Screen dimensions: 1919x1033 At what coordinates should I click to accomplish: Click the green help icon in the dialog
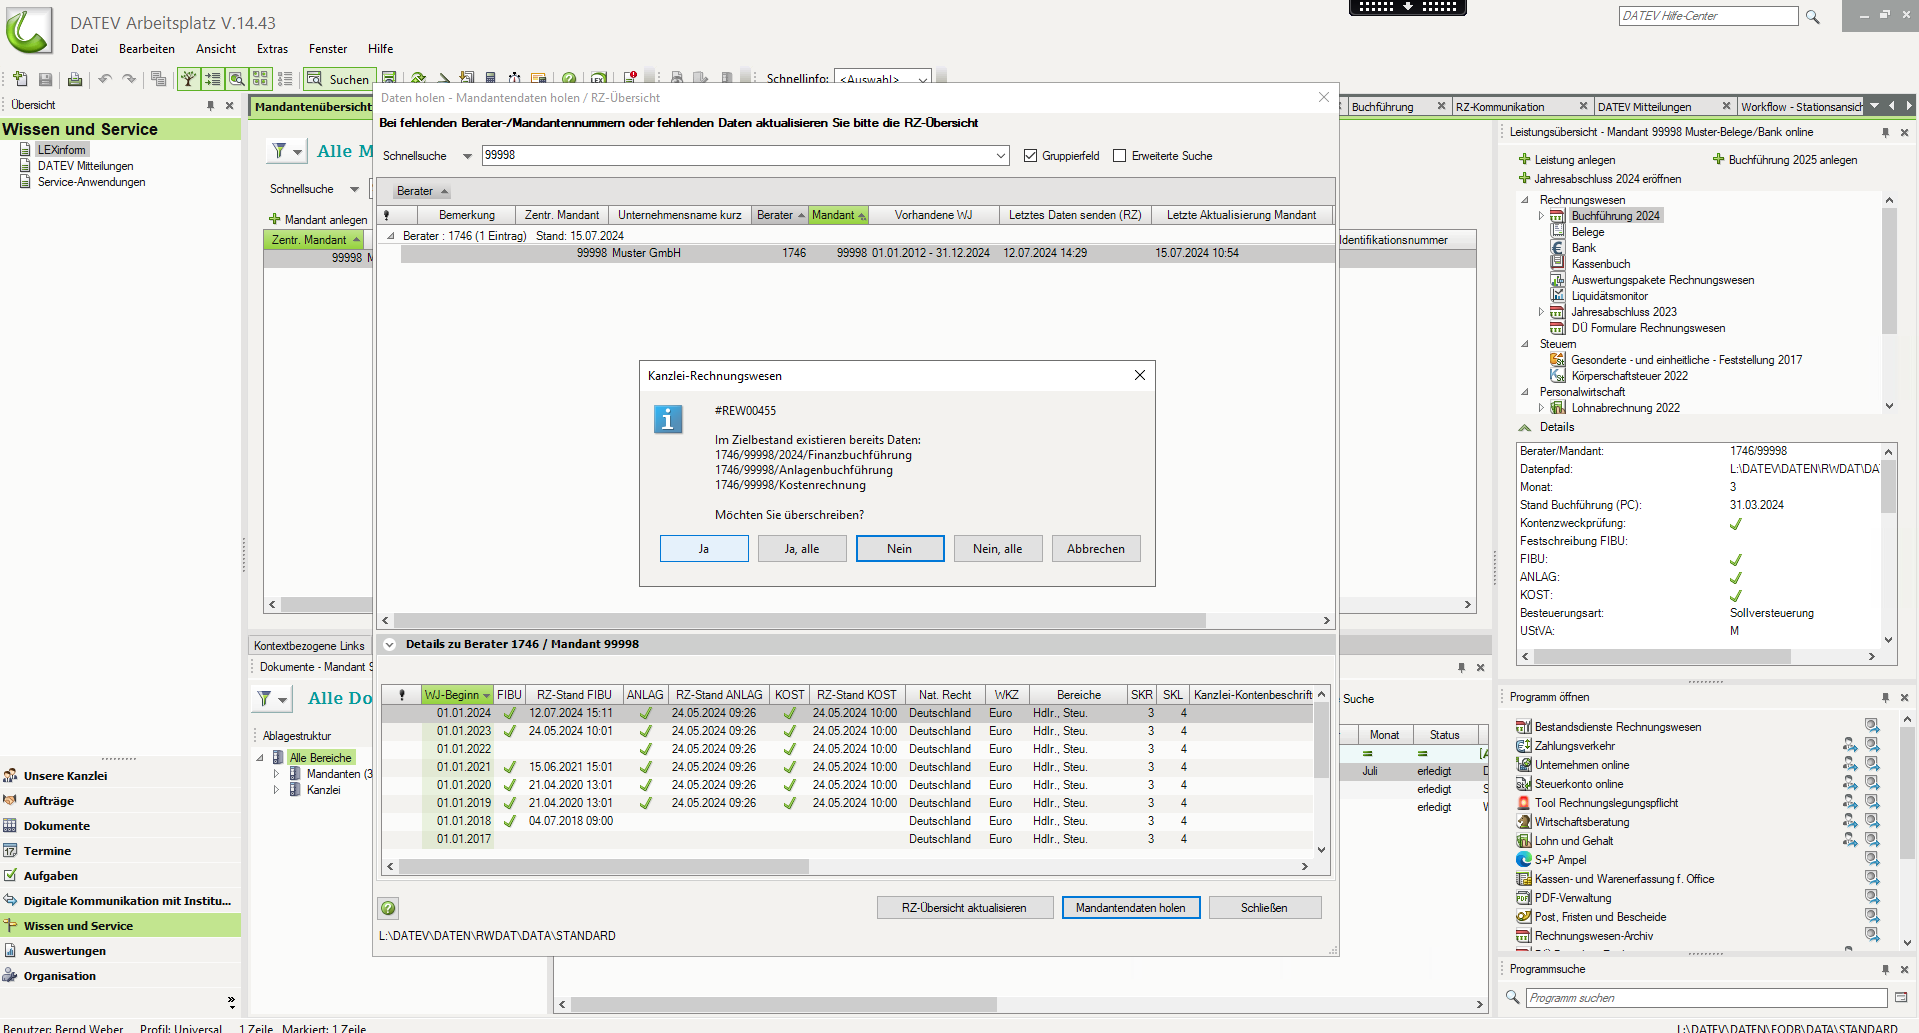pyautogui.click(x=388, y=908)
